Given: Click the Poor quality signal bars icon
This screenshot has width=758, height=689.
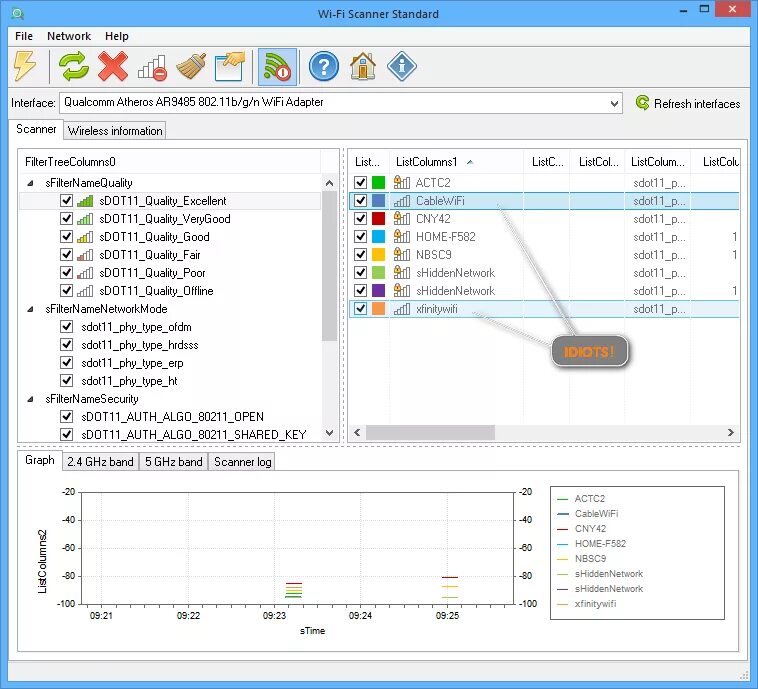Looking at the screenshot, I should [85, 273].
